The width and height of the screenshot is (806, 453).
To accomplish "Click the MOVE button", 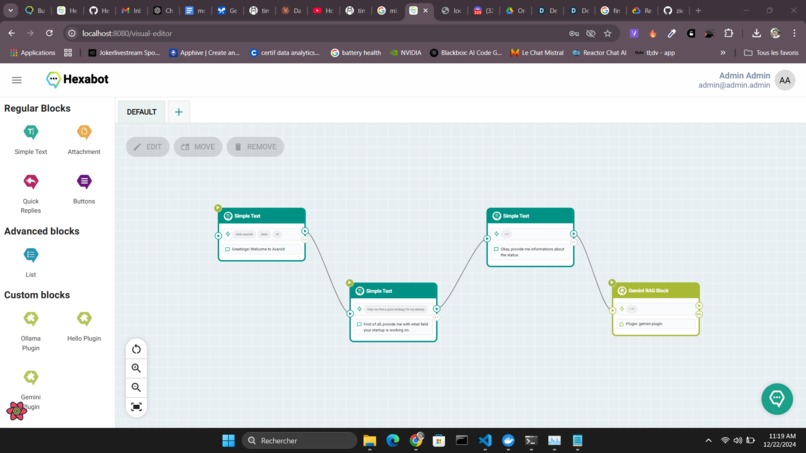I will point(198,147).
